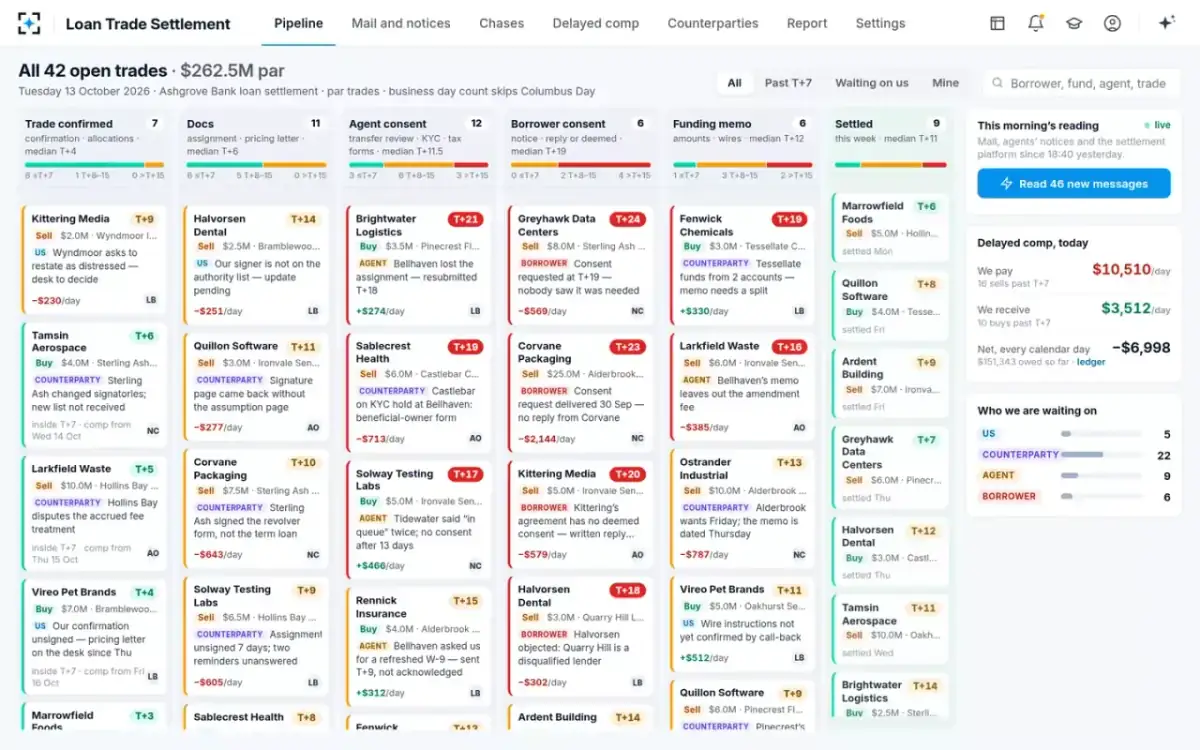The width and height of the screenshot is (1200, 750).
Task: Open the Kittering Media T+9 card
Action: (94, 259)
